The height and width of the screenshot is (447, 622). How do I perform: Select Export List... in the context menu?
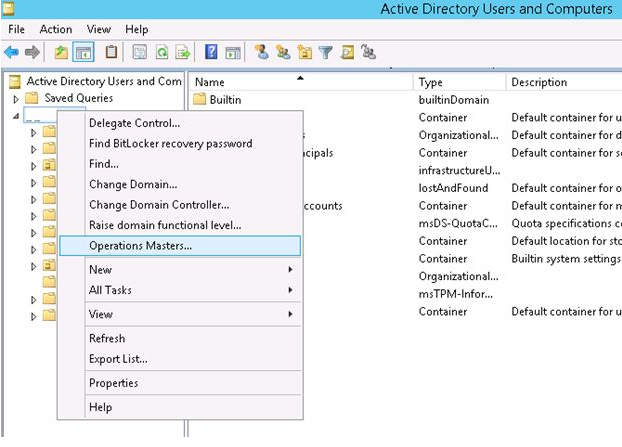[x=180, y=359]
